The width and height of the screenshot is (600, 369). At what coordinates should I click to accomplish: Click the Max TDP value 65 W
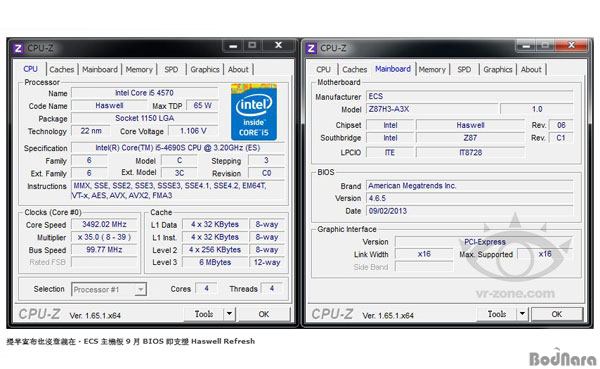pos(202,106)
